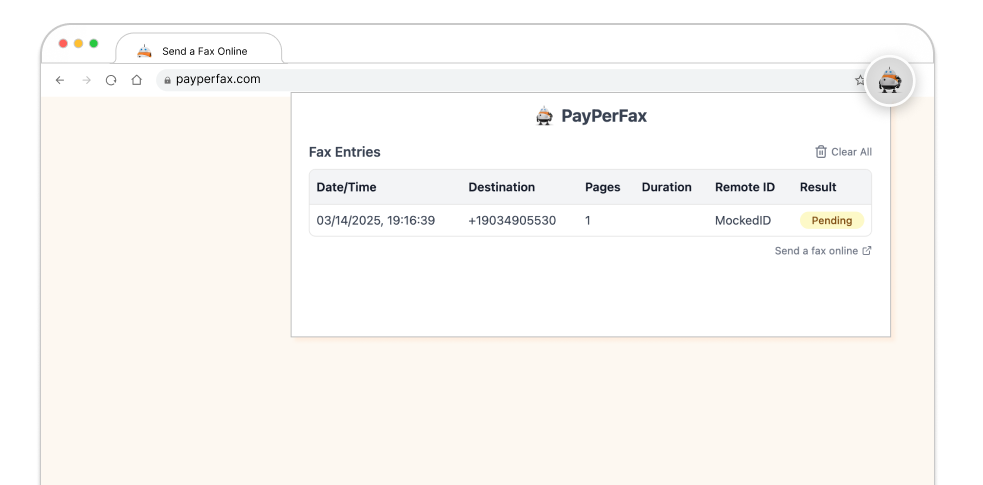Screen dimensions: 983x485
Task: Click the MockedID remote ID cell
Action: (x=743, y=221)
